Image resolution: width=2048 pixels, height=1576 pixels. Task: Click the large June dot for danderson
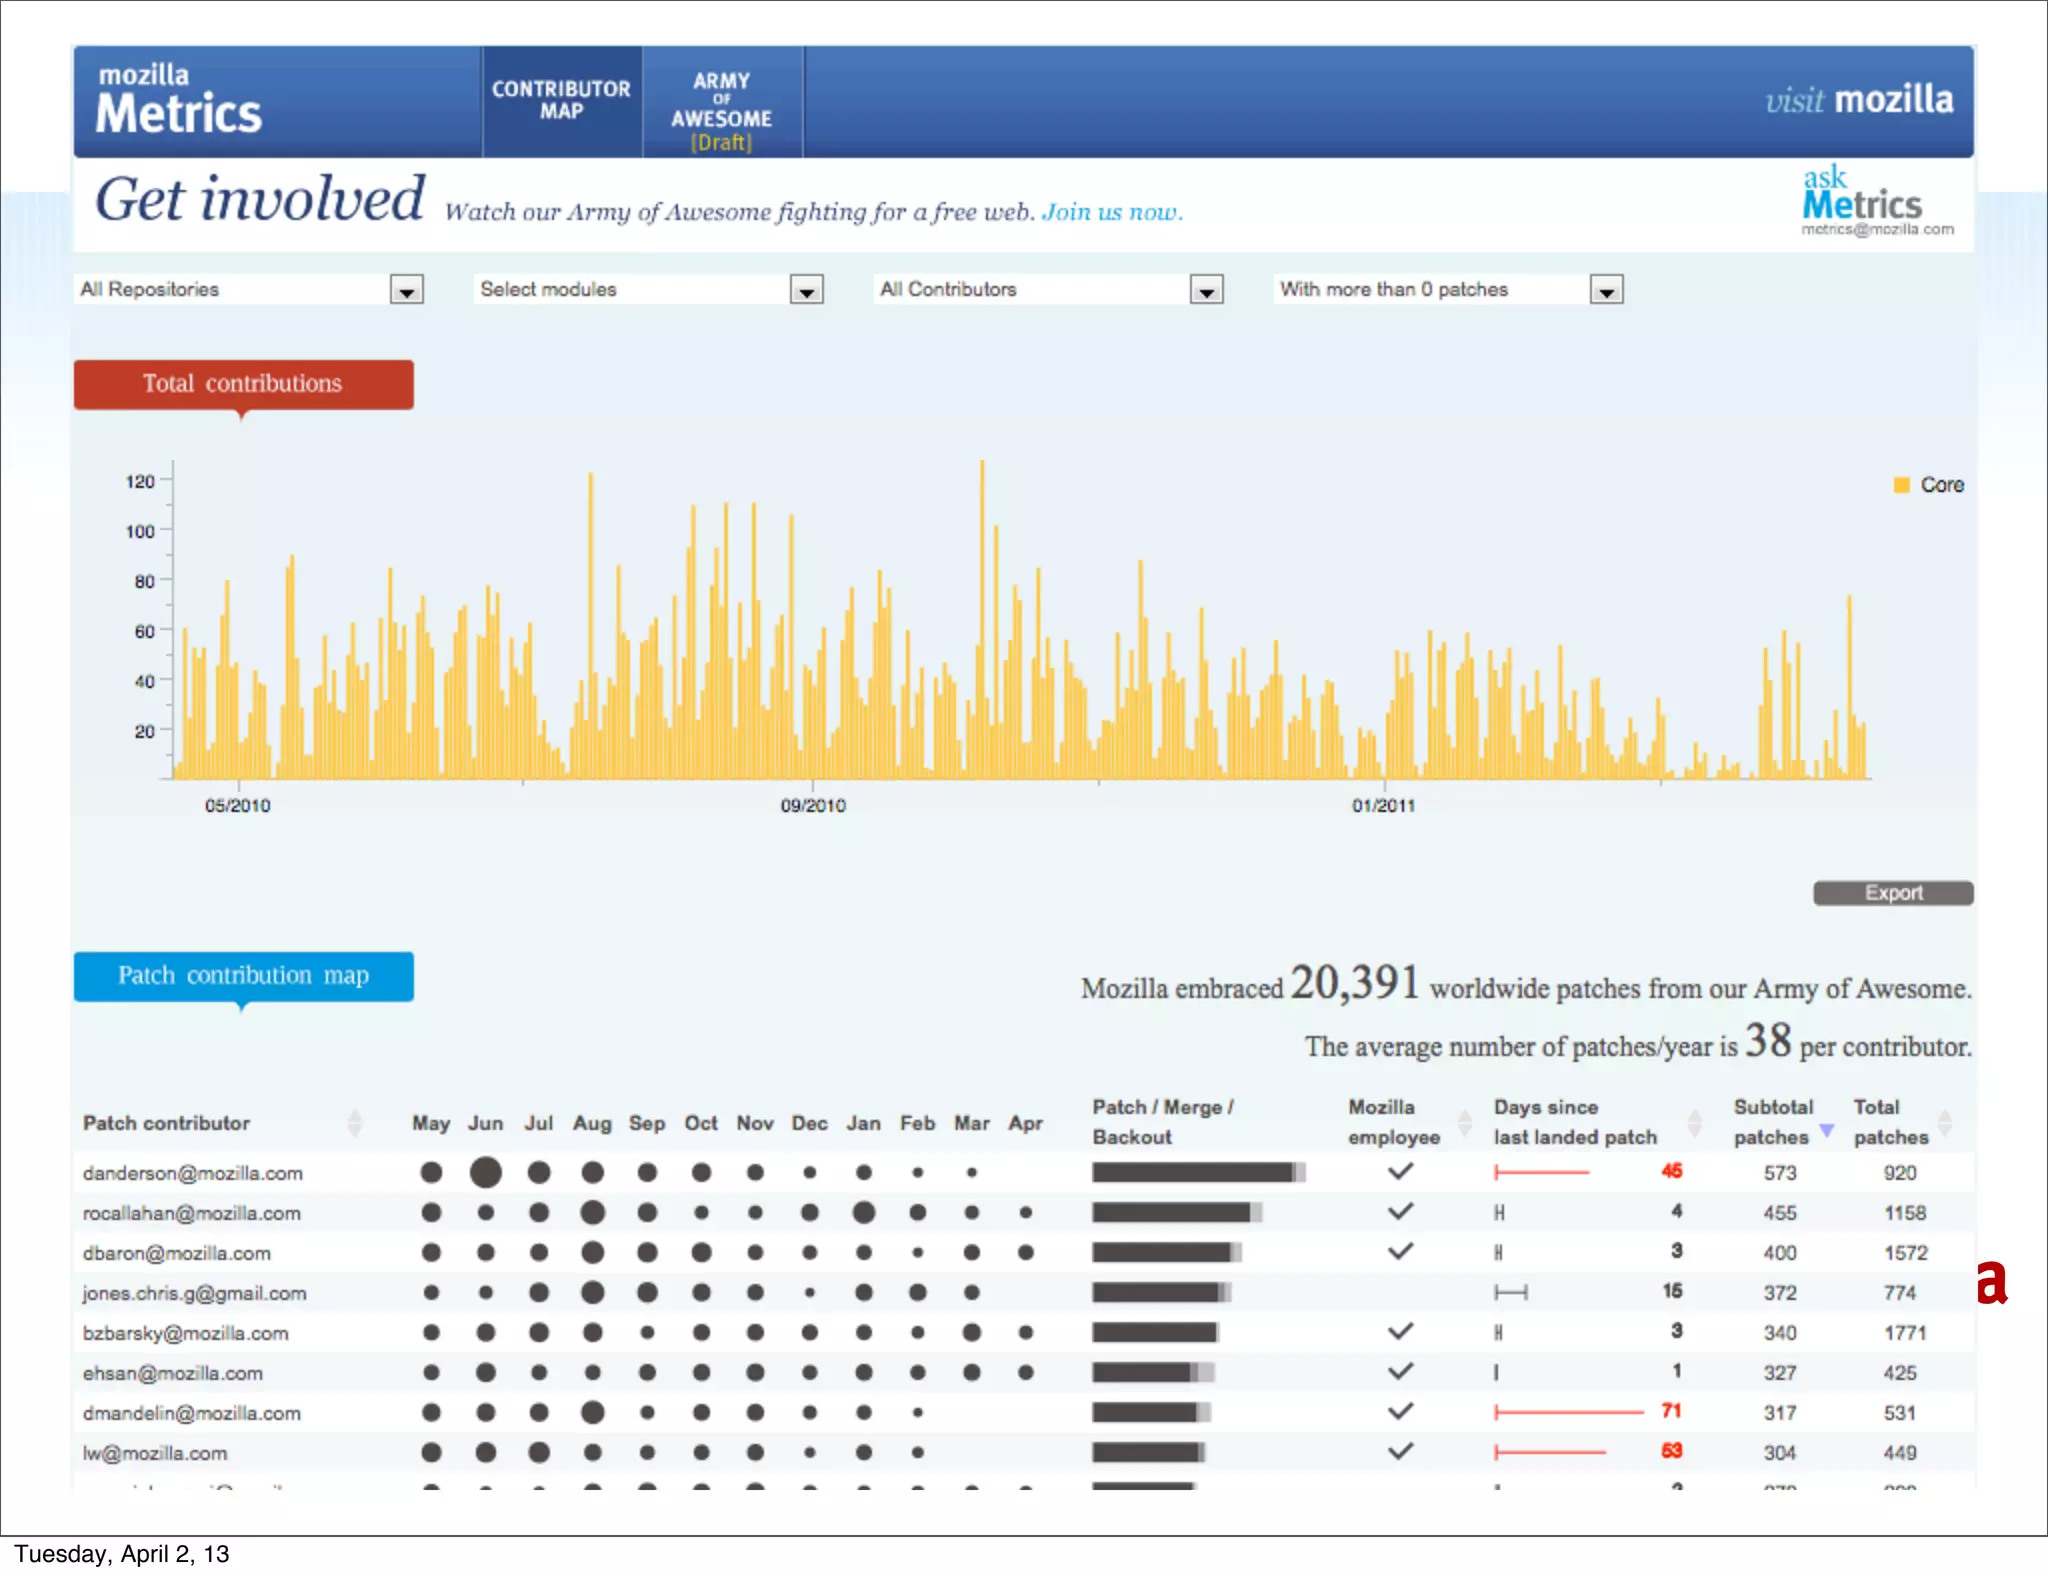[485, 1172]
